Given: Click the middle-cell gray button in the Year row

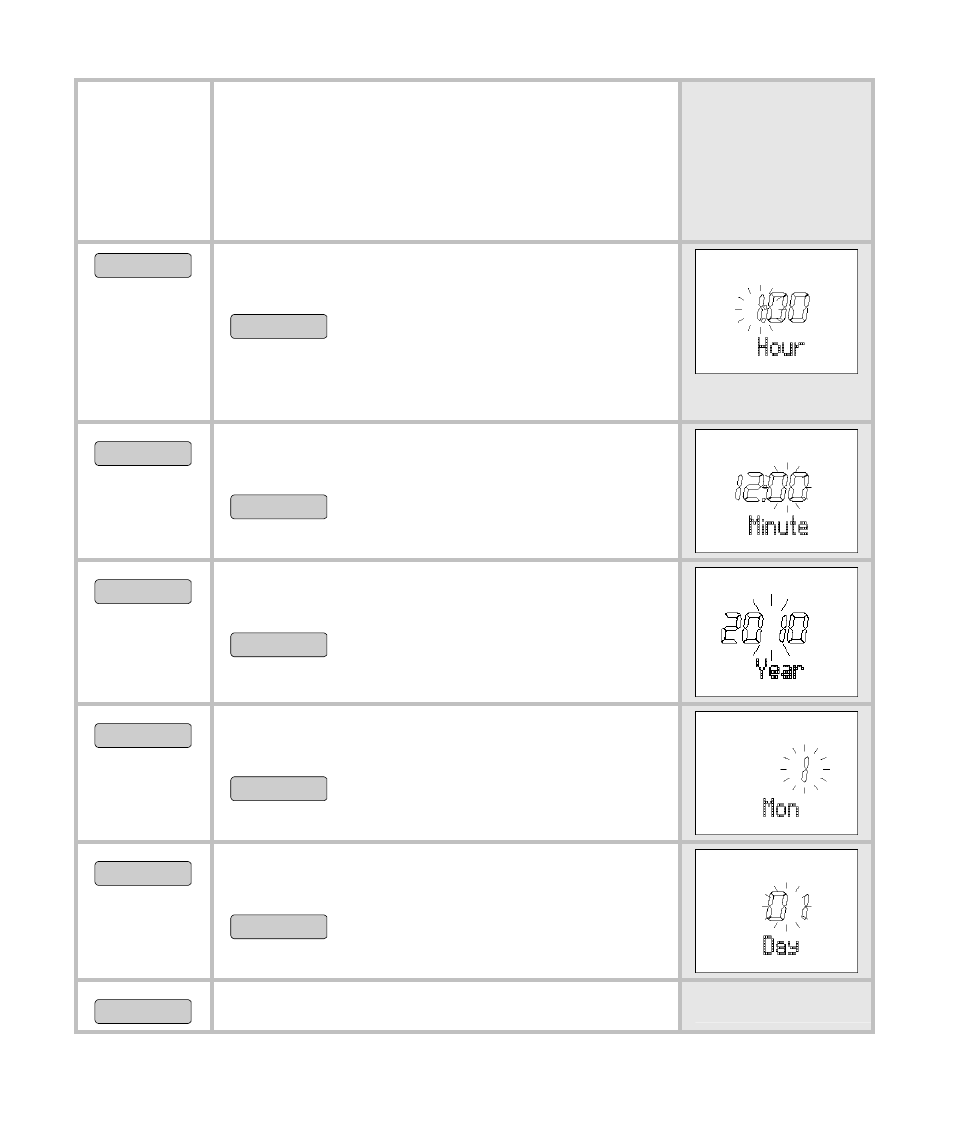Looking at the screenshot, I should 279,645.
